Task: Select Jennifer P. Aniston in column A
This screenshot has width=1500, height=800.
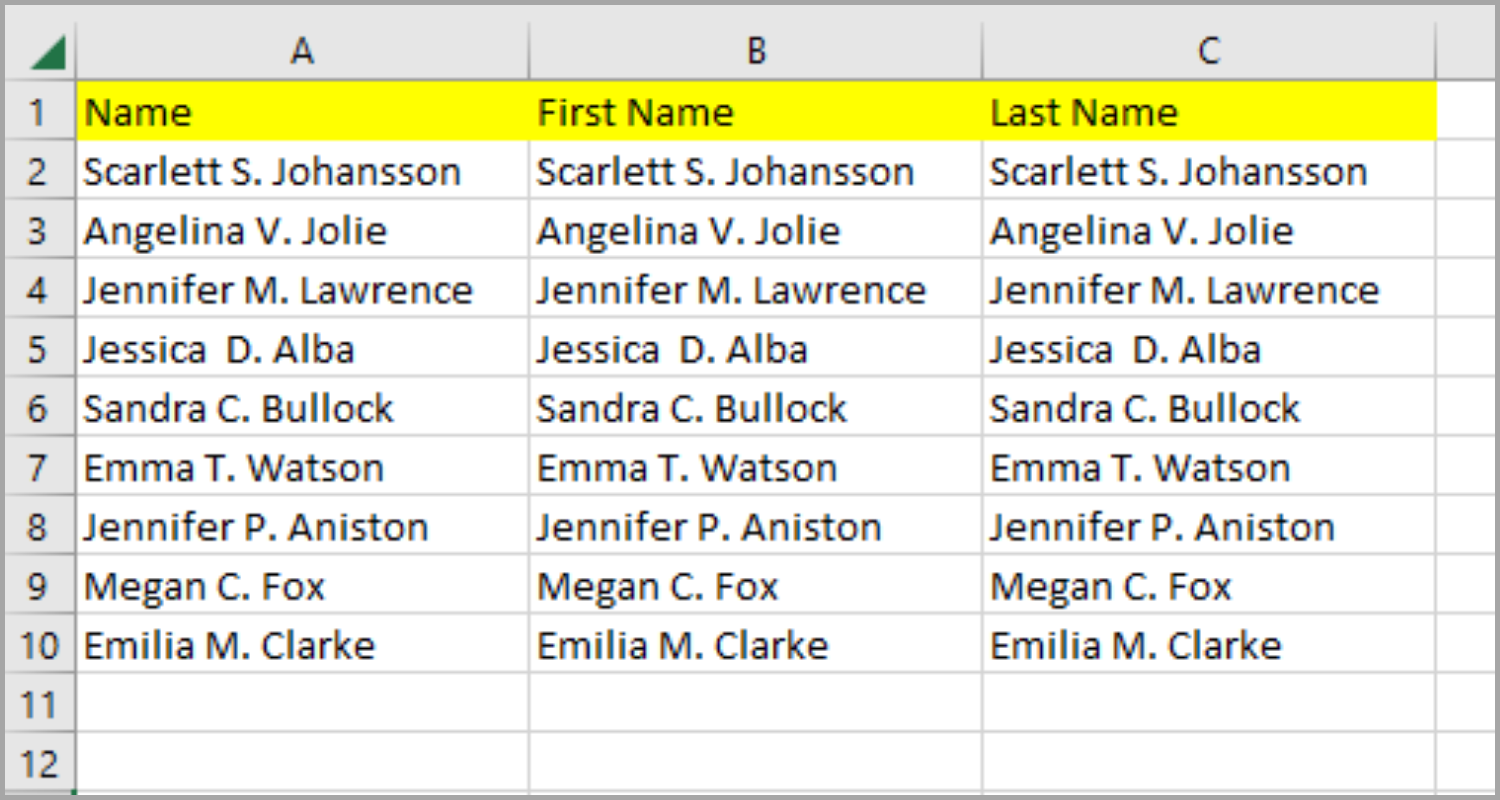Action: click(x=256, y=527)
